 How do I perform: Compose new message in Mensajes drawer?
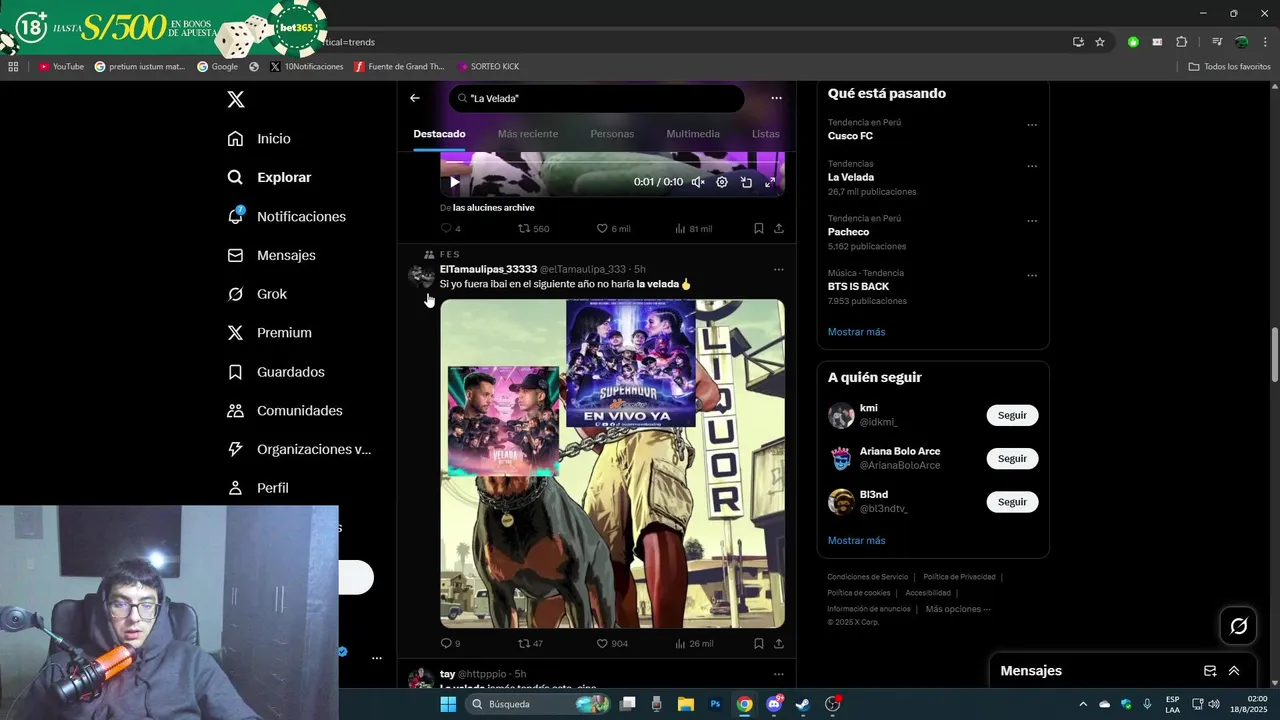(x=1210, y=671)
